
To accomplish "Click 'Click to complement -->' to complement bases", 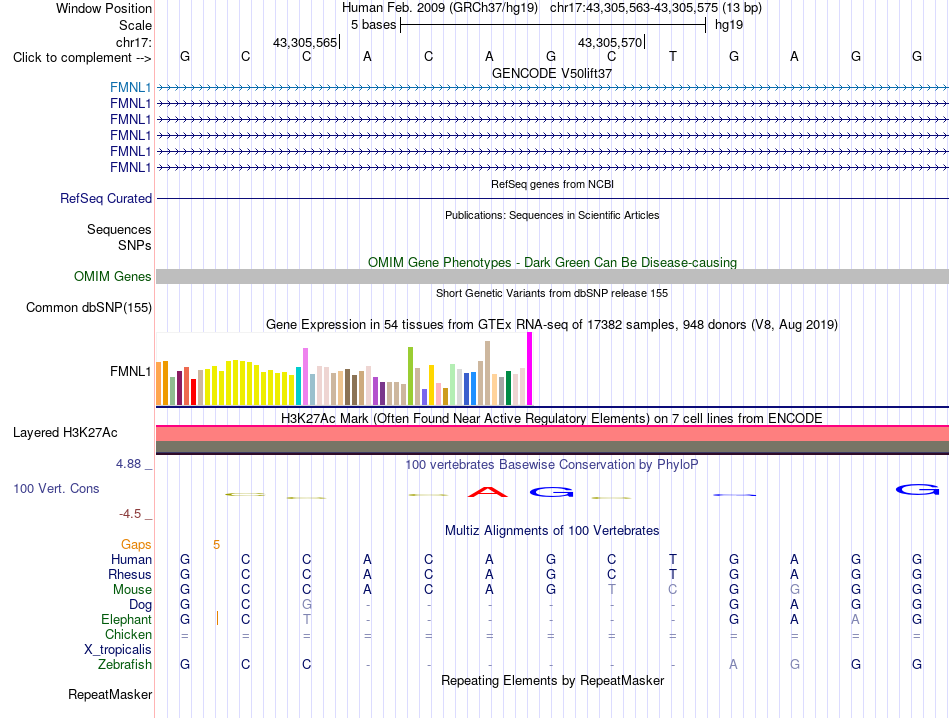I will 82,58.
